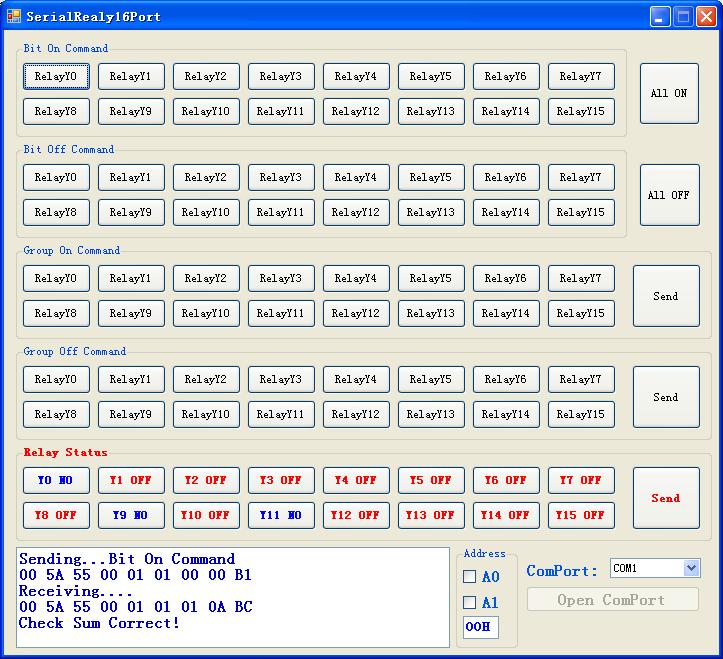
Task: Click RelayY7 in Bit On Command
Action: click(581, 76)
